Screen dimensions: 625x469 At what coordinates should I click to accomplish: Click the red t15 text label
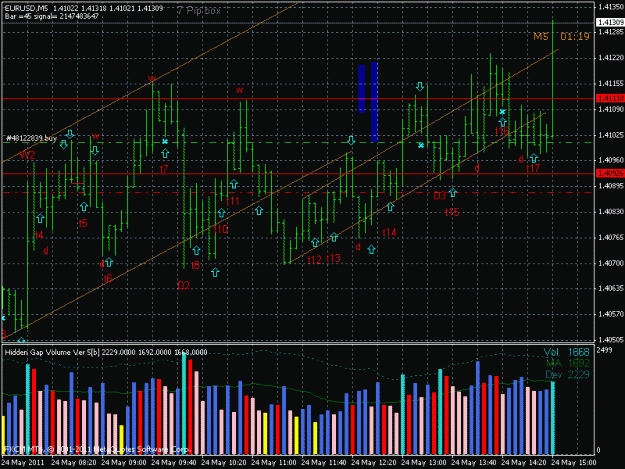pos(452,212)
